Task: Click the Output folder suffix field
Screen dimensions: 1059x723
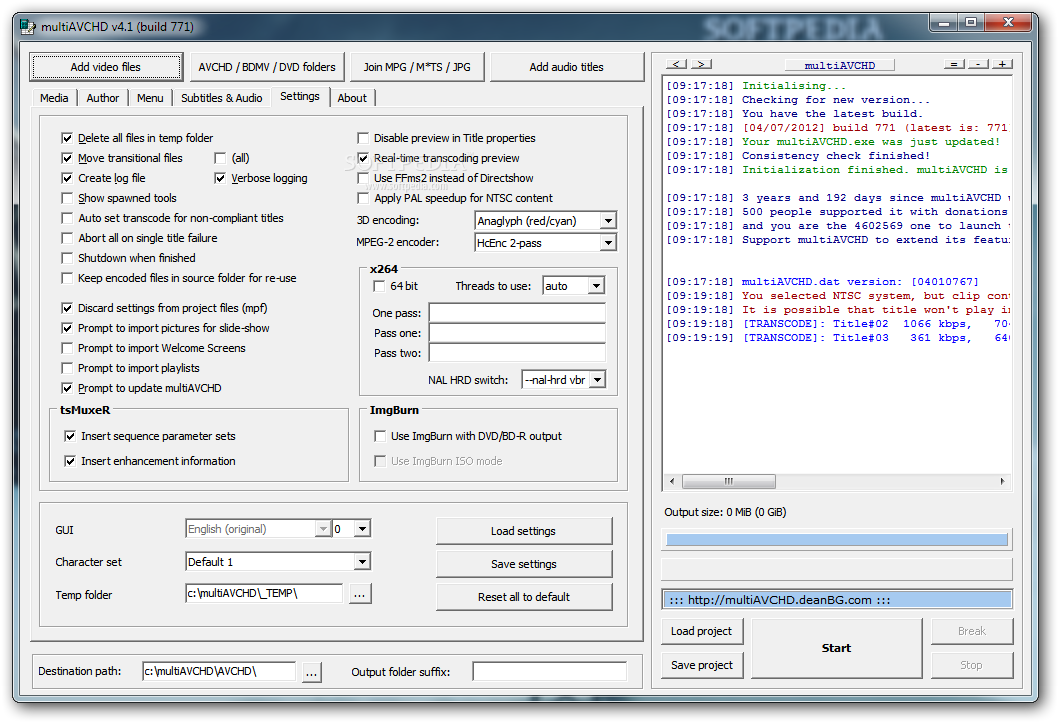Action: (x=550, y=672)
